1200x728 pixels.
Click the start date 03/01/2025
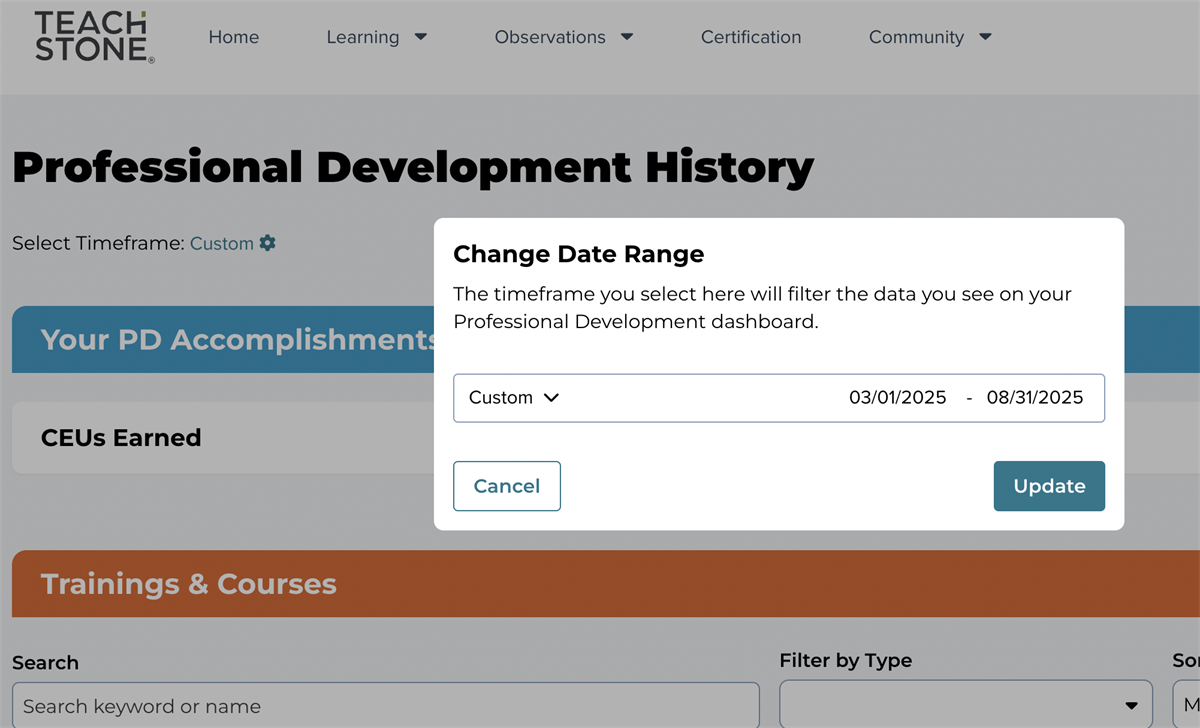point(898,397)
